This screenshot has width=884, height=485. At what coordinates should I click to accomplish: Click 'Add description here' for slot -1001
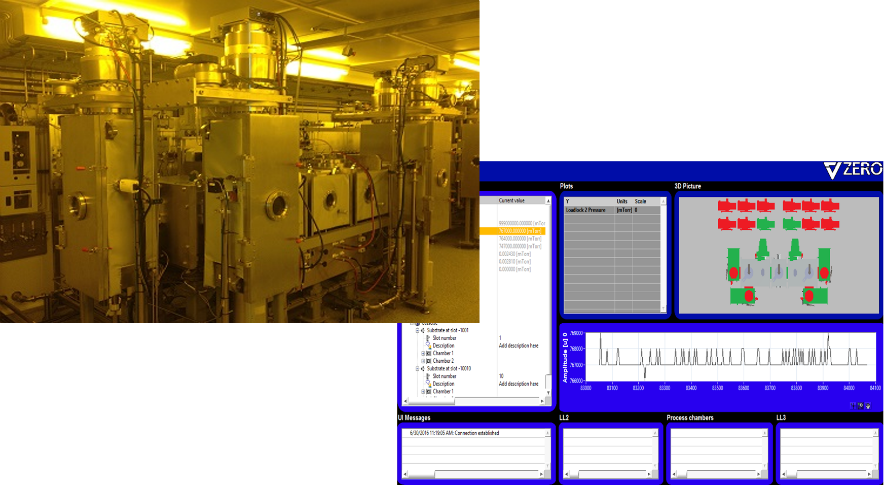tap(520, 345)
